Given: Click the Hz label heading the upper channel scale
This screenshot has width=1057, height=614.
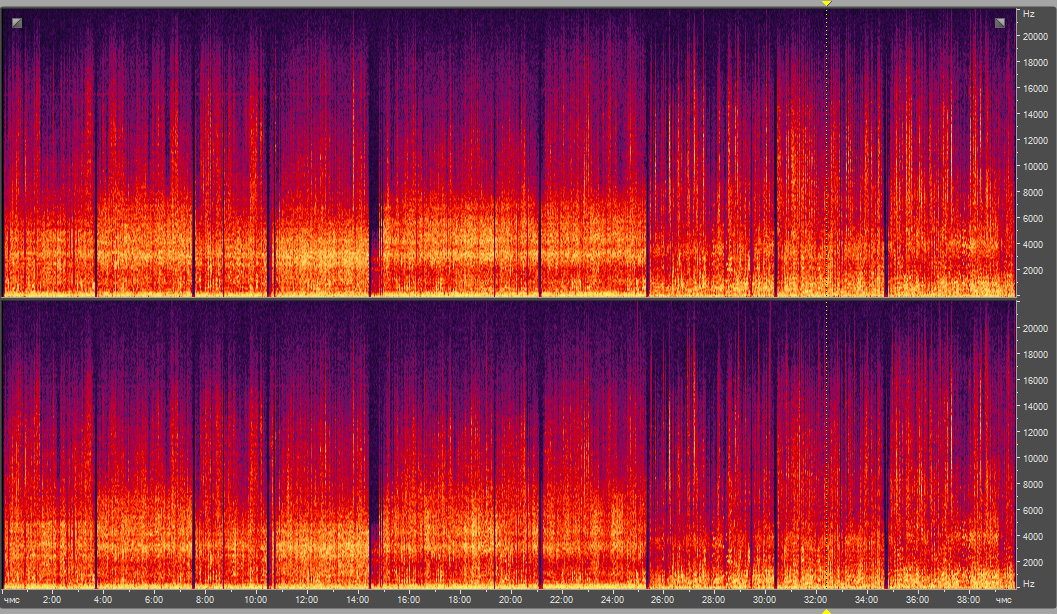Looking at the screenshot, I should 1029,13.
